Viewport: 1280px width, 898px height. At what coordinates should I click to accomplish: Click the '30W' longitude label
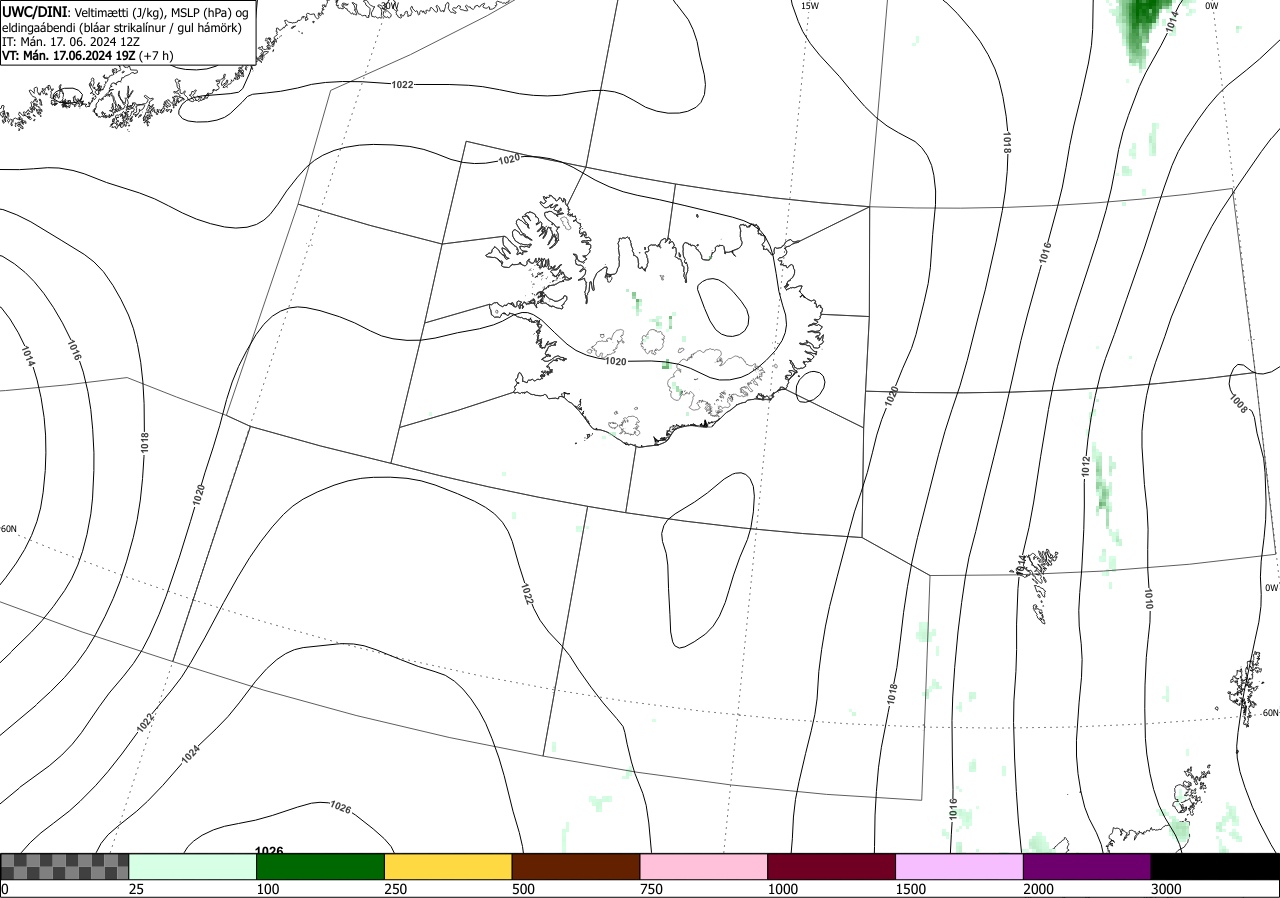[x=389, y=6]
